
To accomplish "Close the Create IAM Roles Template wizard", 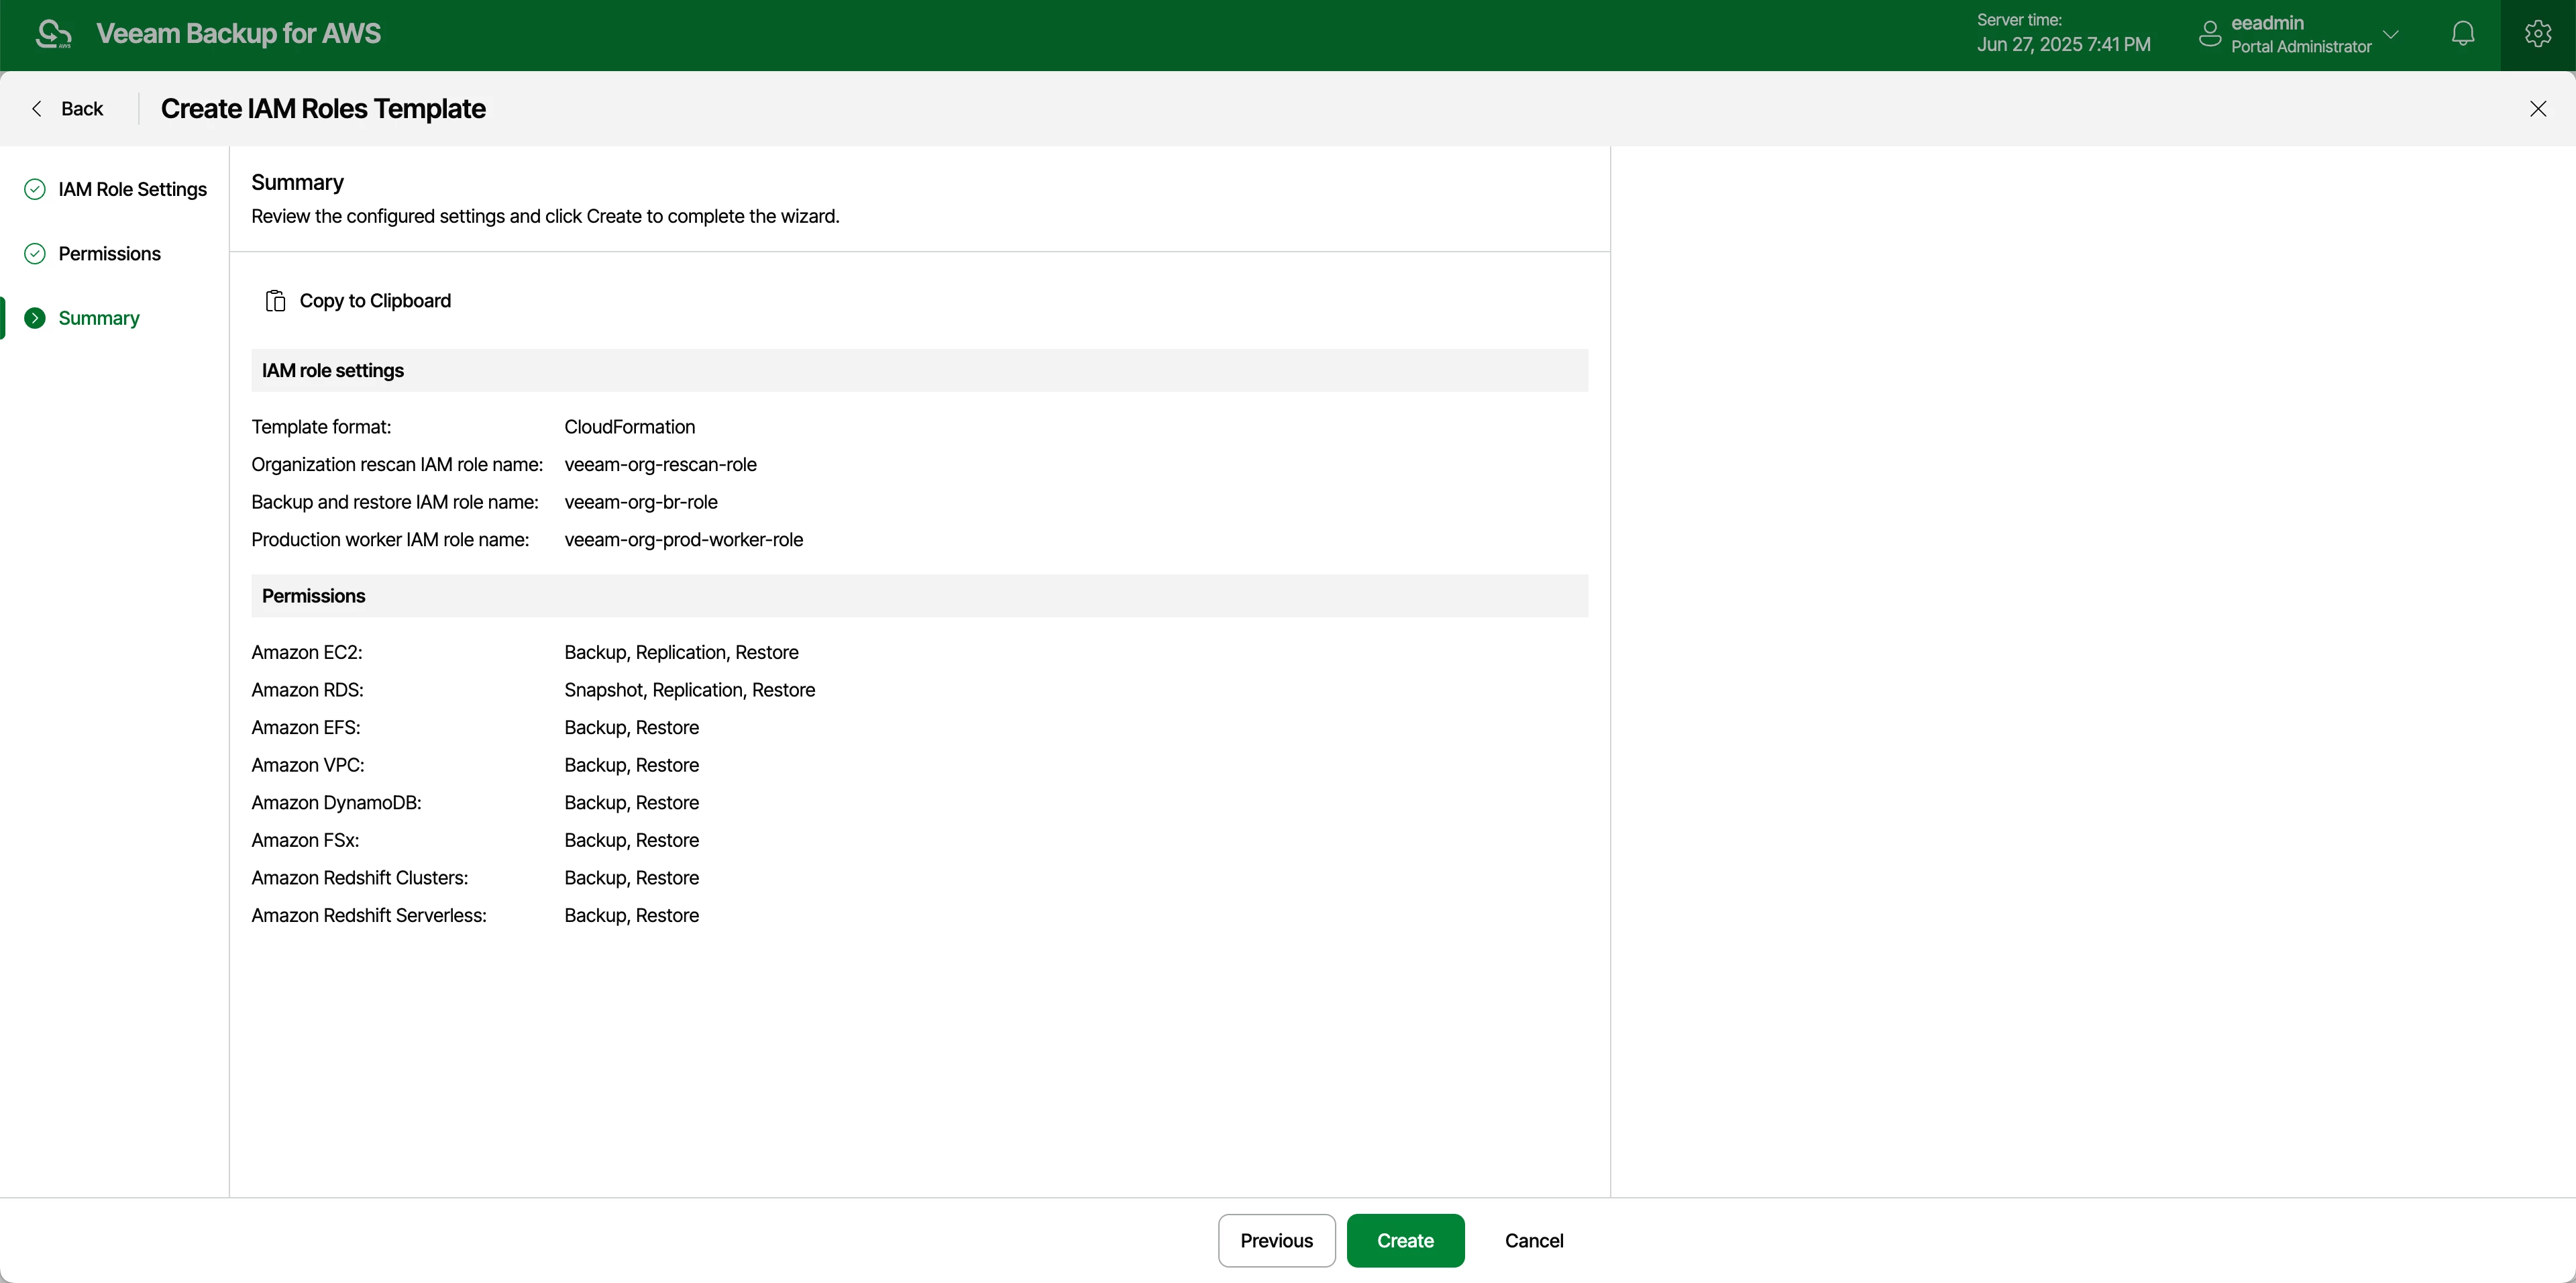I will 2538,109.
